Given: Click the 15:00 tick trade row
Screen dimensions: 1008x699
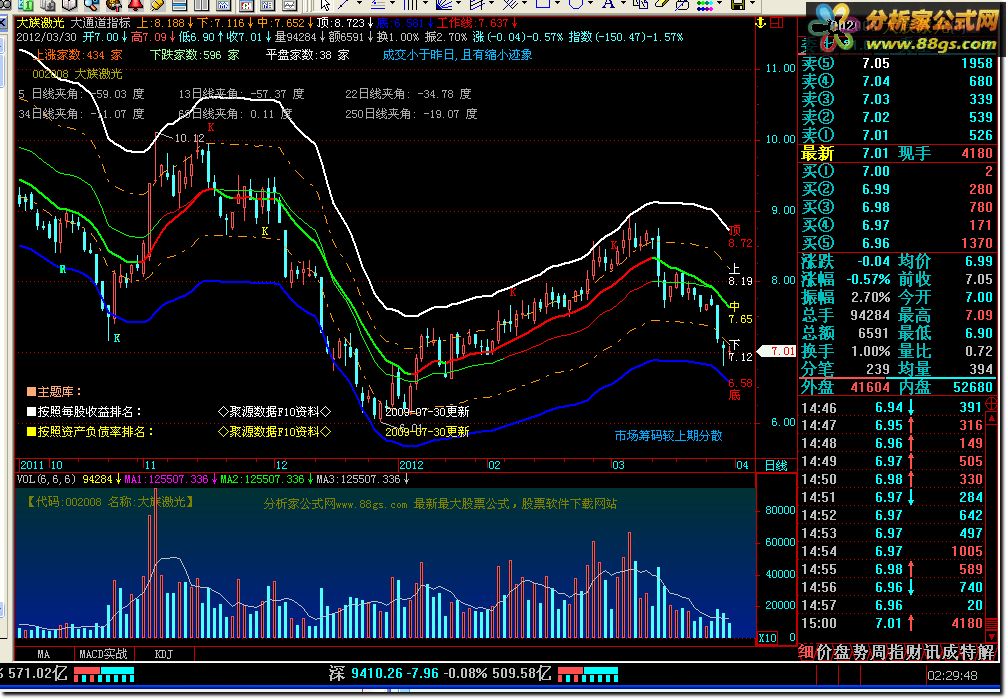Looking at the screenshot, I should (x=892, y=623).
